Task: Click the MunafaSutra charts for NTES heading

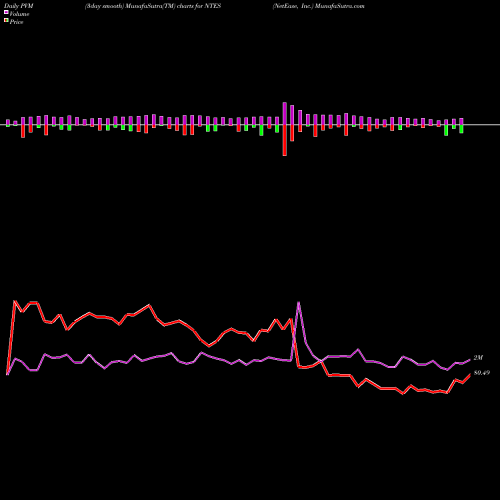Action: (x=153, y=6)
